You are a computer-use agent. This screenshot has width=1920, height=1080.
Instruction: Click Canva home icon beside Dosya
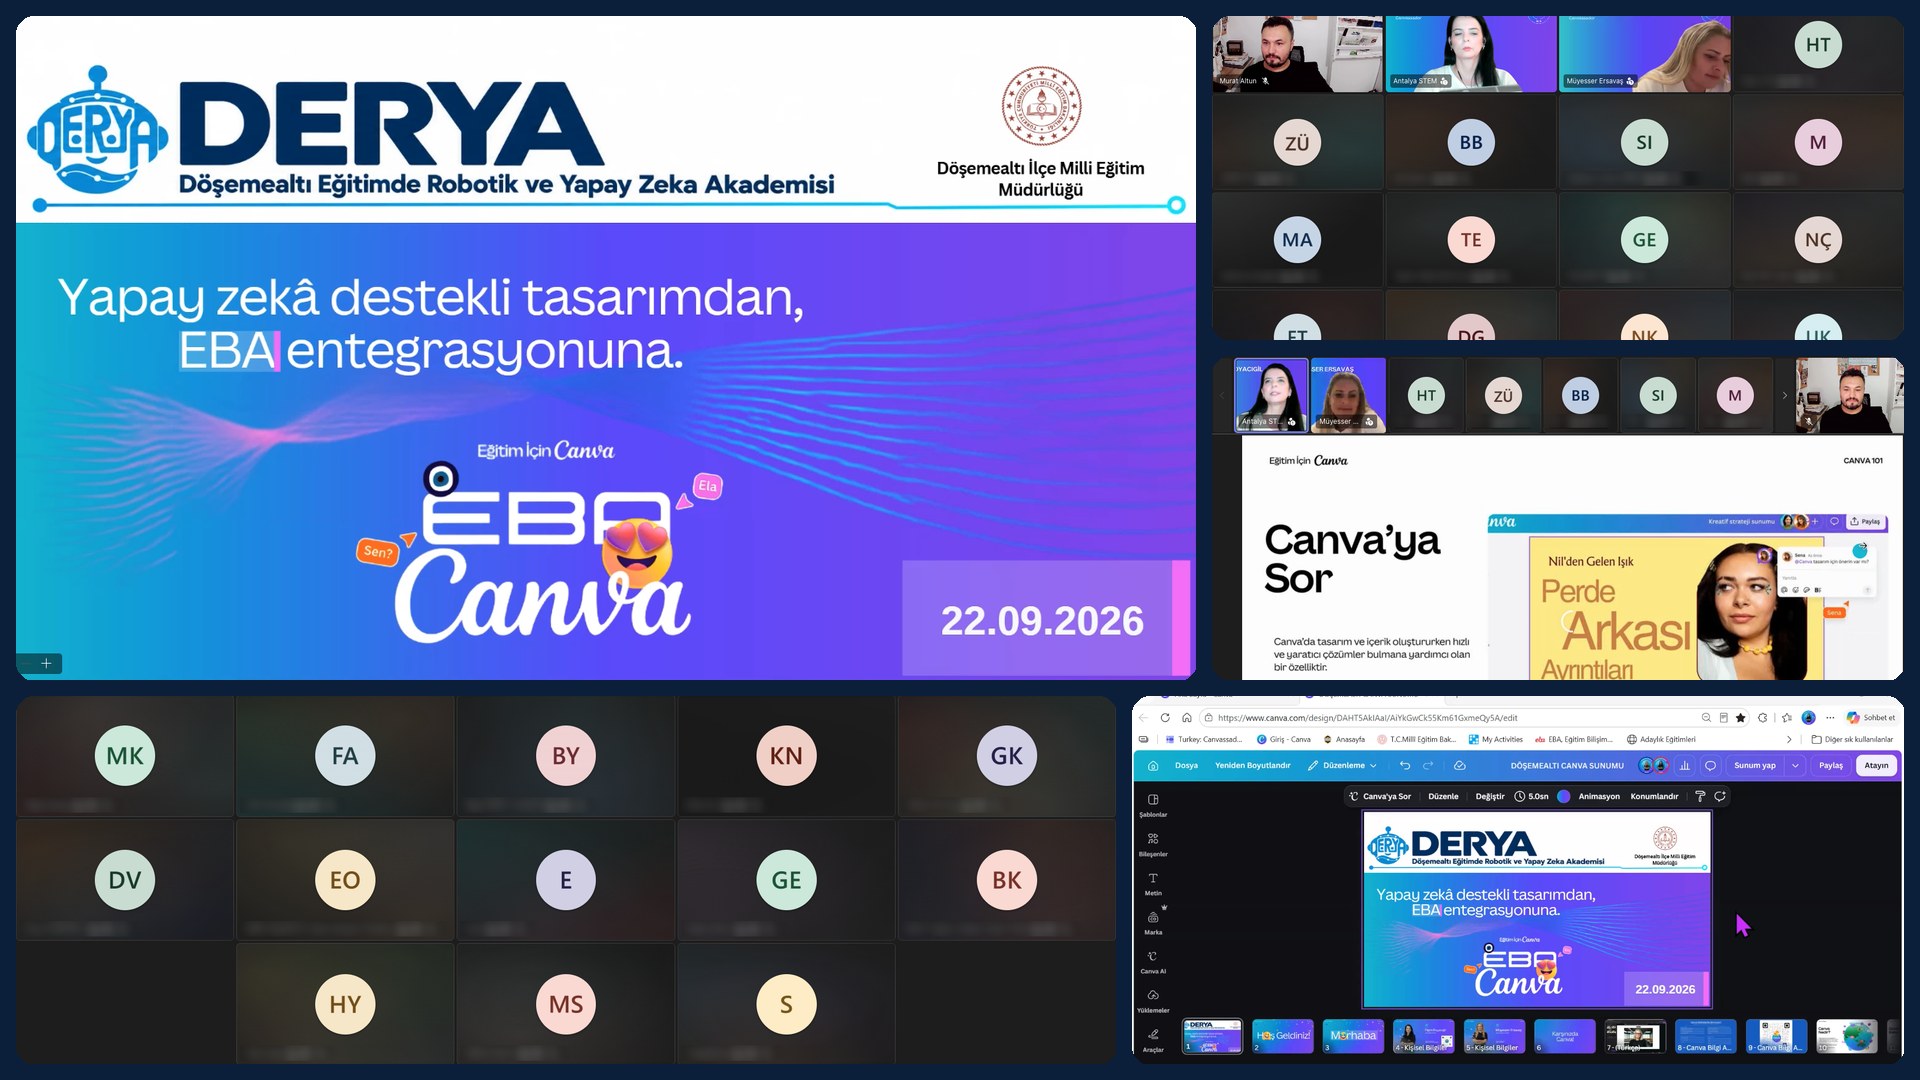click(x=1153, y=766)
